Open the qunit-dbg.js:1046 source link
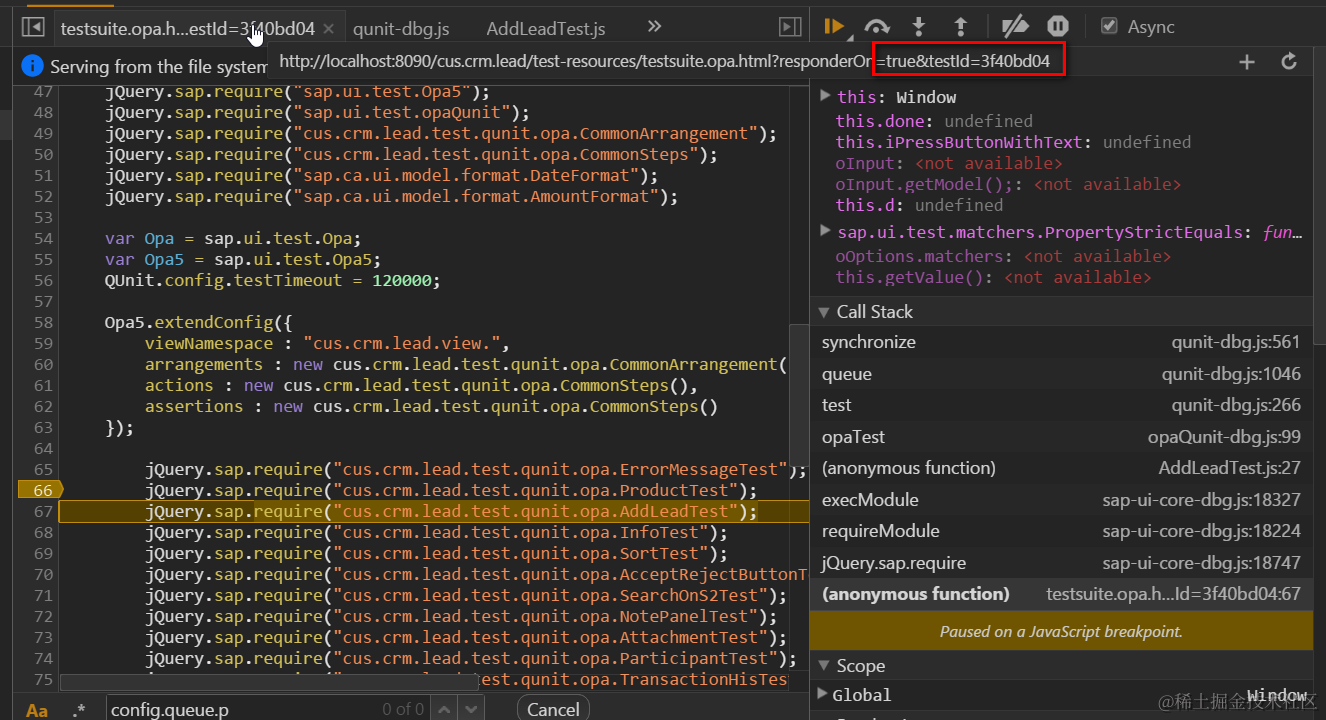Screen dimensions: 1326x720 tap(1231, 374)
